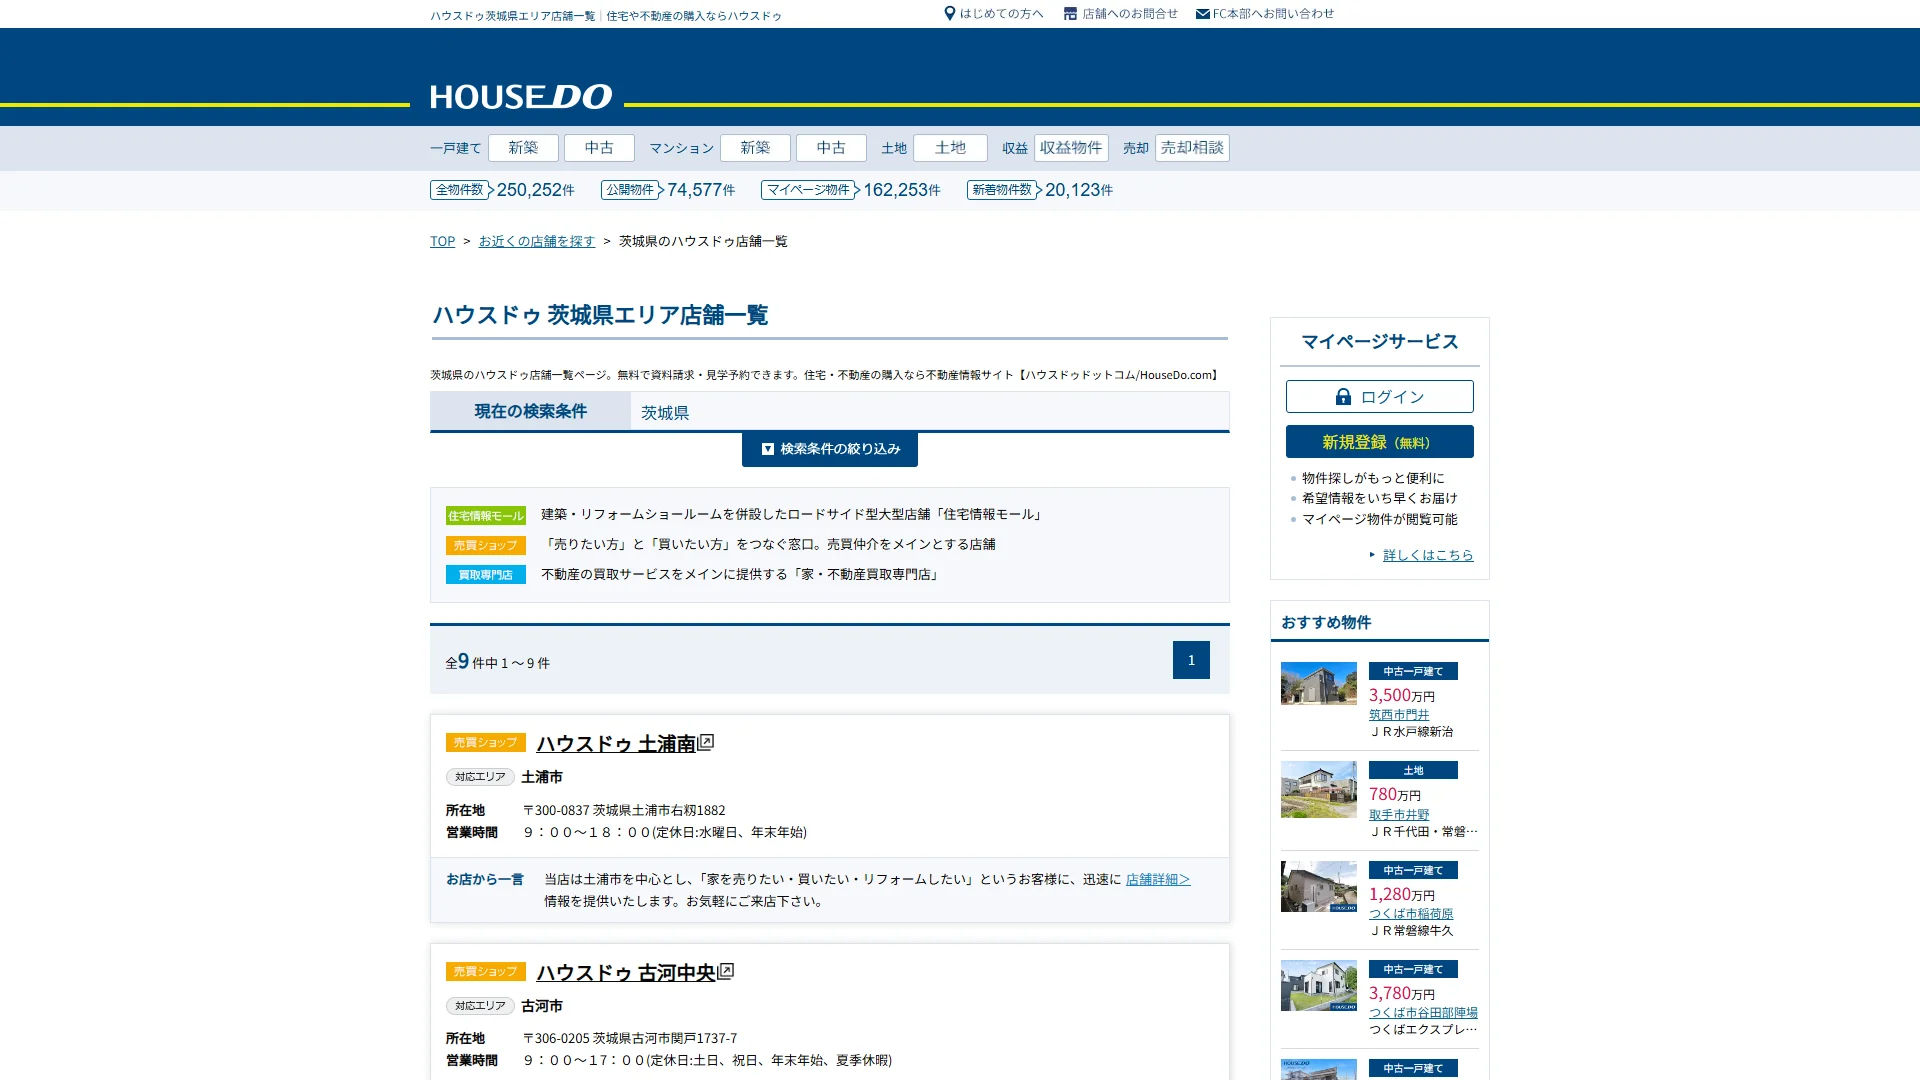Select the 土地 category button
Viewport: 1920px width, 1080px height.
950,148
